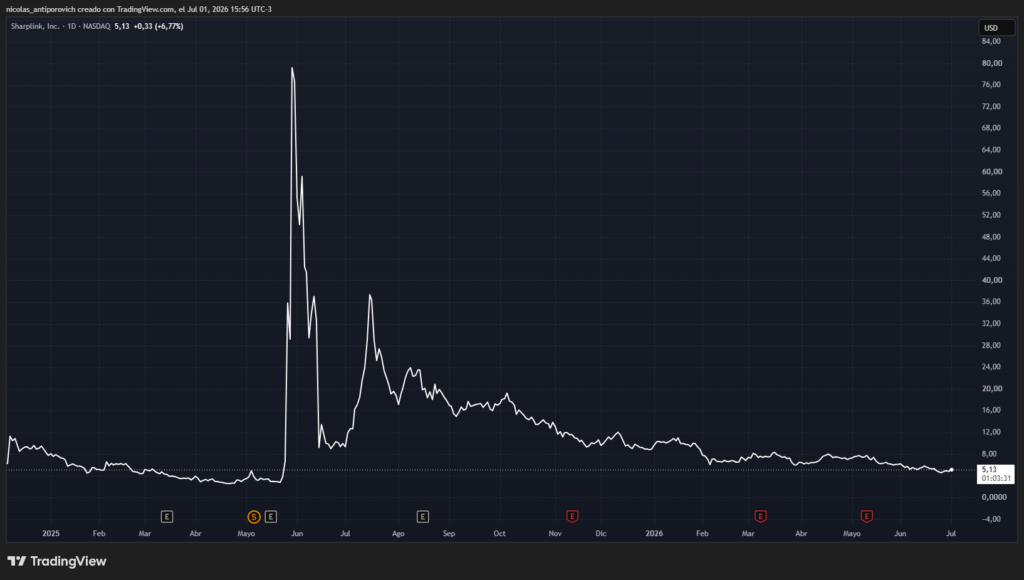Click the 2026 year label on time axis
Image resolution: width=1024 pixels, height=580 pixels.
pos(654,534)
